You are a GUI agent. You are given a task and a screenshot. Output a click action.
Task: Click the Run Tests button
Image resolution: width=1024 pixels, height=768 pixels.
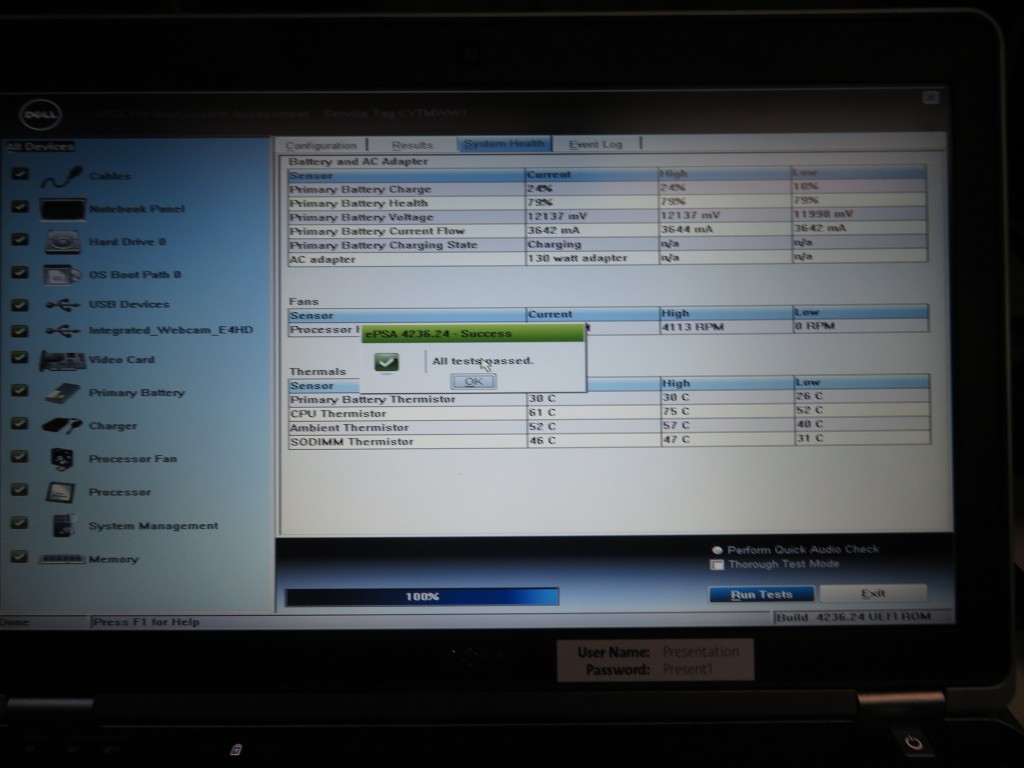[x=761, y=594]
